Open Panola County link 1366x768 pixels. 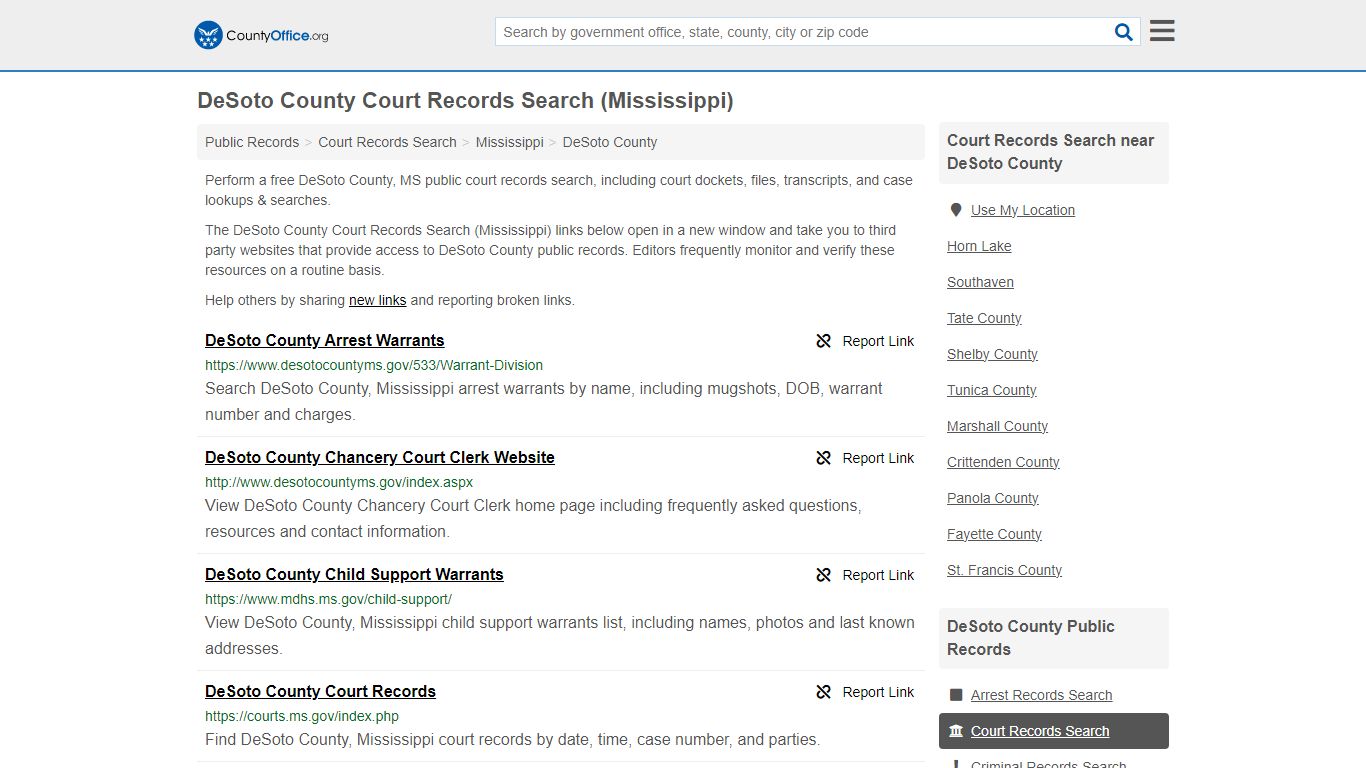[993, 498]
